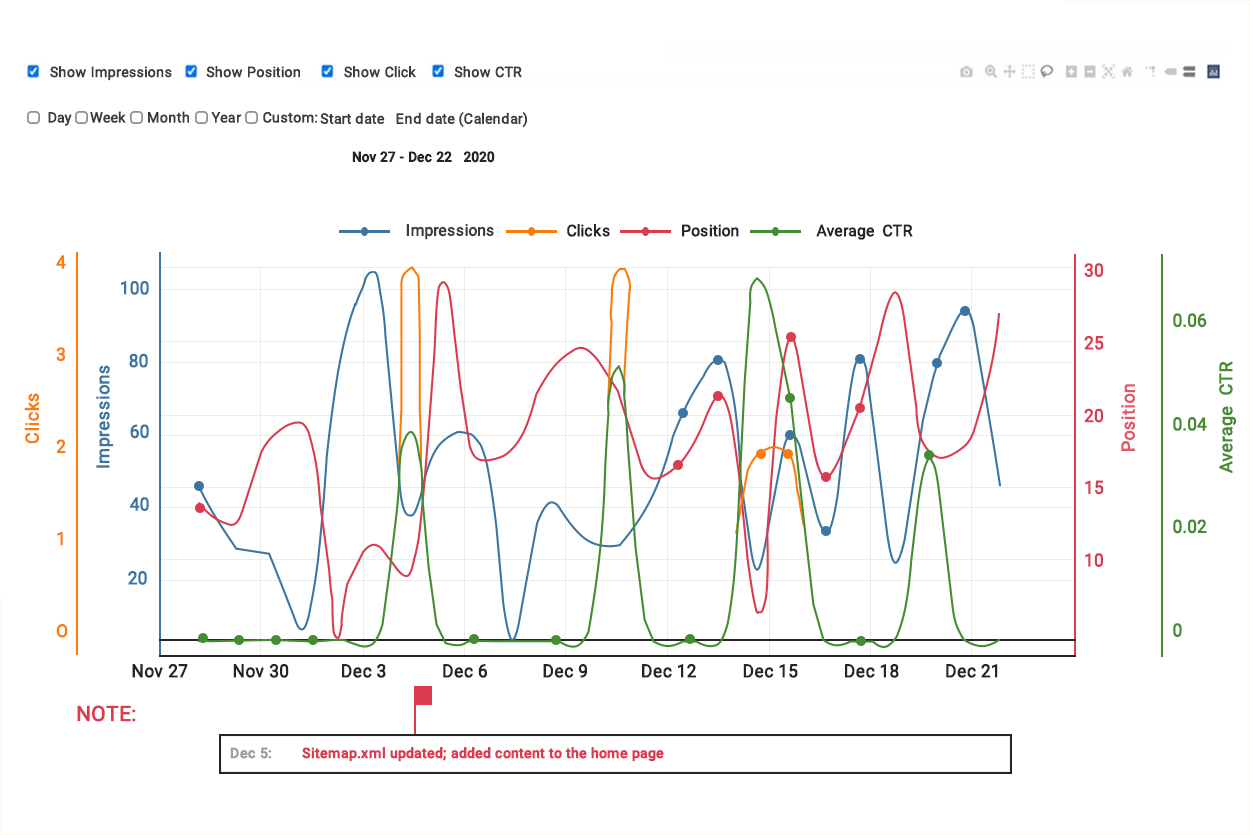Download plot as PNG with camera icon
The width and height of the screenshot is (1250, 835).
[x=966, y=72]
